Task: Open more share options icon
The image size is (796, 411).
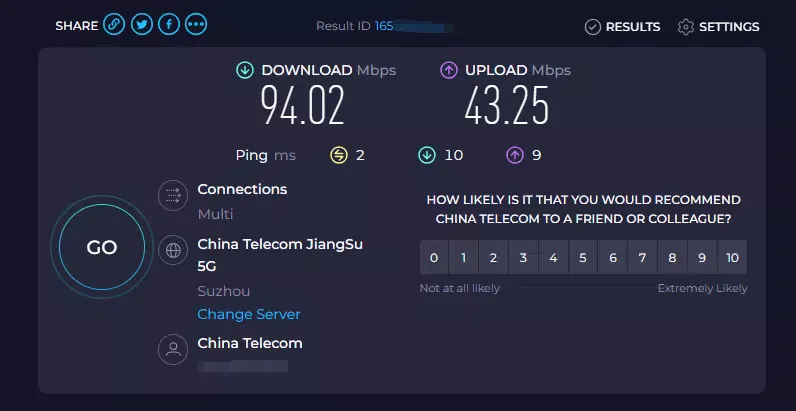Action: (196, 26)
